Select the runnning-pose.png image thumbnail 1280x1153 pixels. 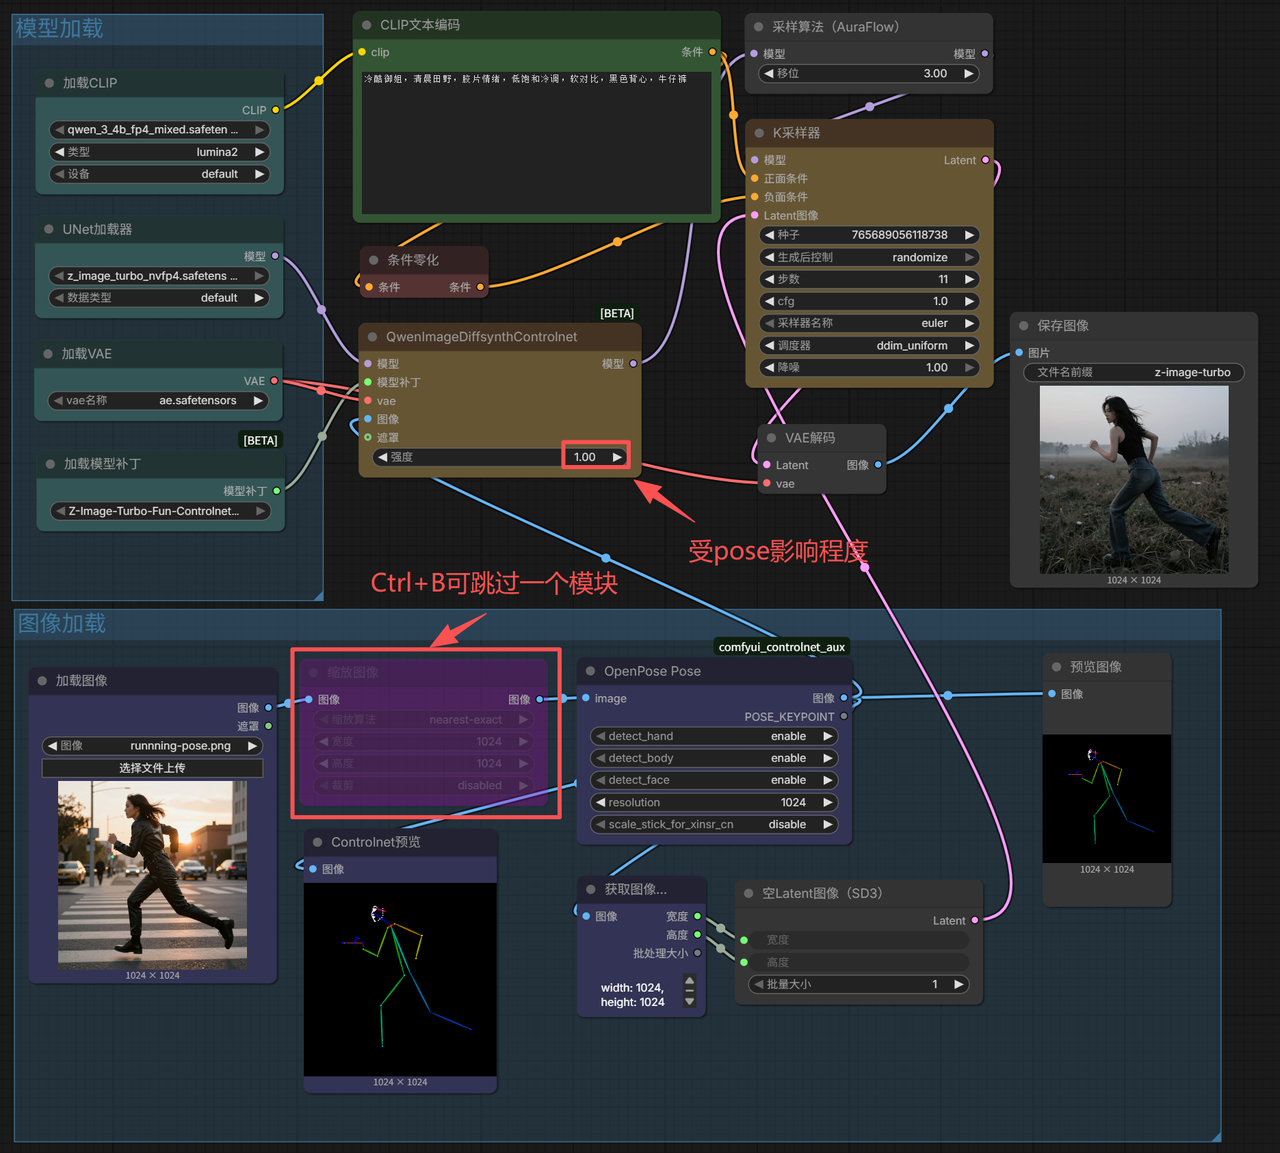point(152,873)
